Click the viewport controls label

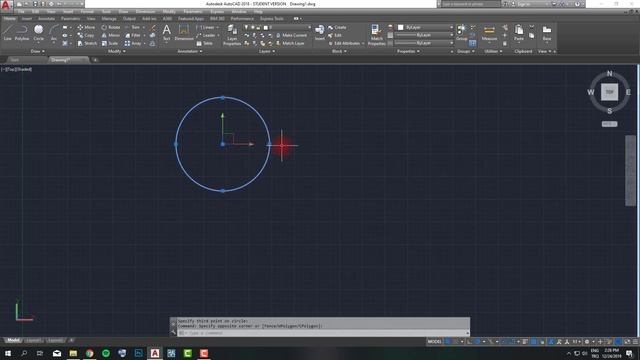coord(17,69)
